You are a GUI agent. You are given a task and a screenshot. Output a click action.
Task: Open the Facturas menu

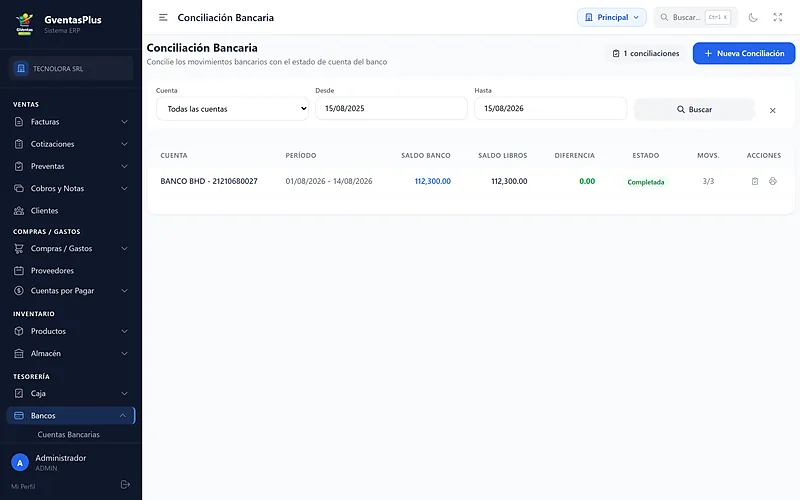(71, 122)
